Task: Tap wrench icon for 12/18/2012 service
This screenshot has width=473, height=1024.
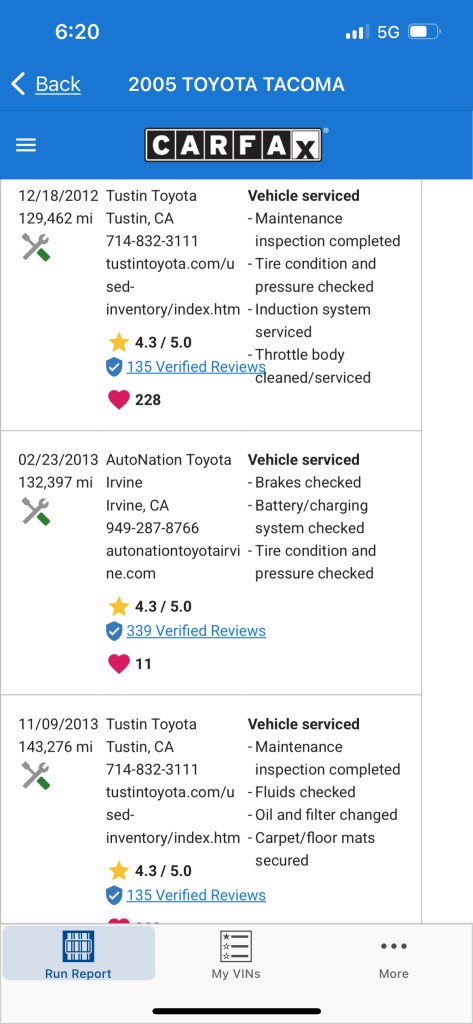Action: coord(36,248)
